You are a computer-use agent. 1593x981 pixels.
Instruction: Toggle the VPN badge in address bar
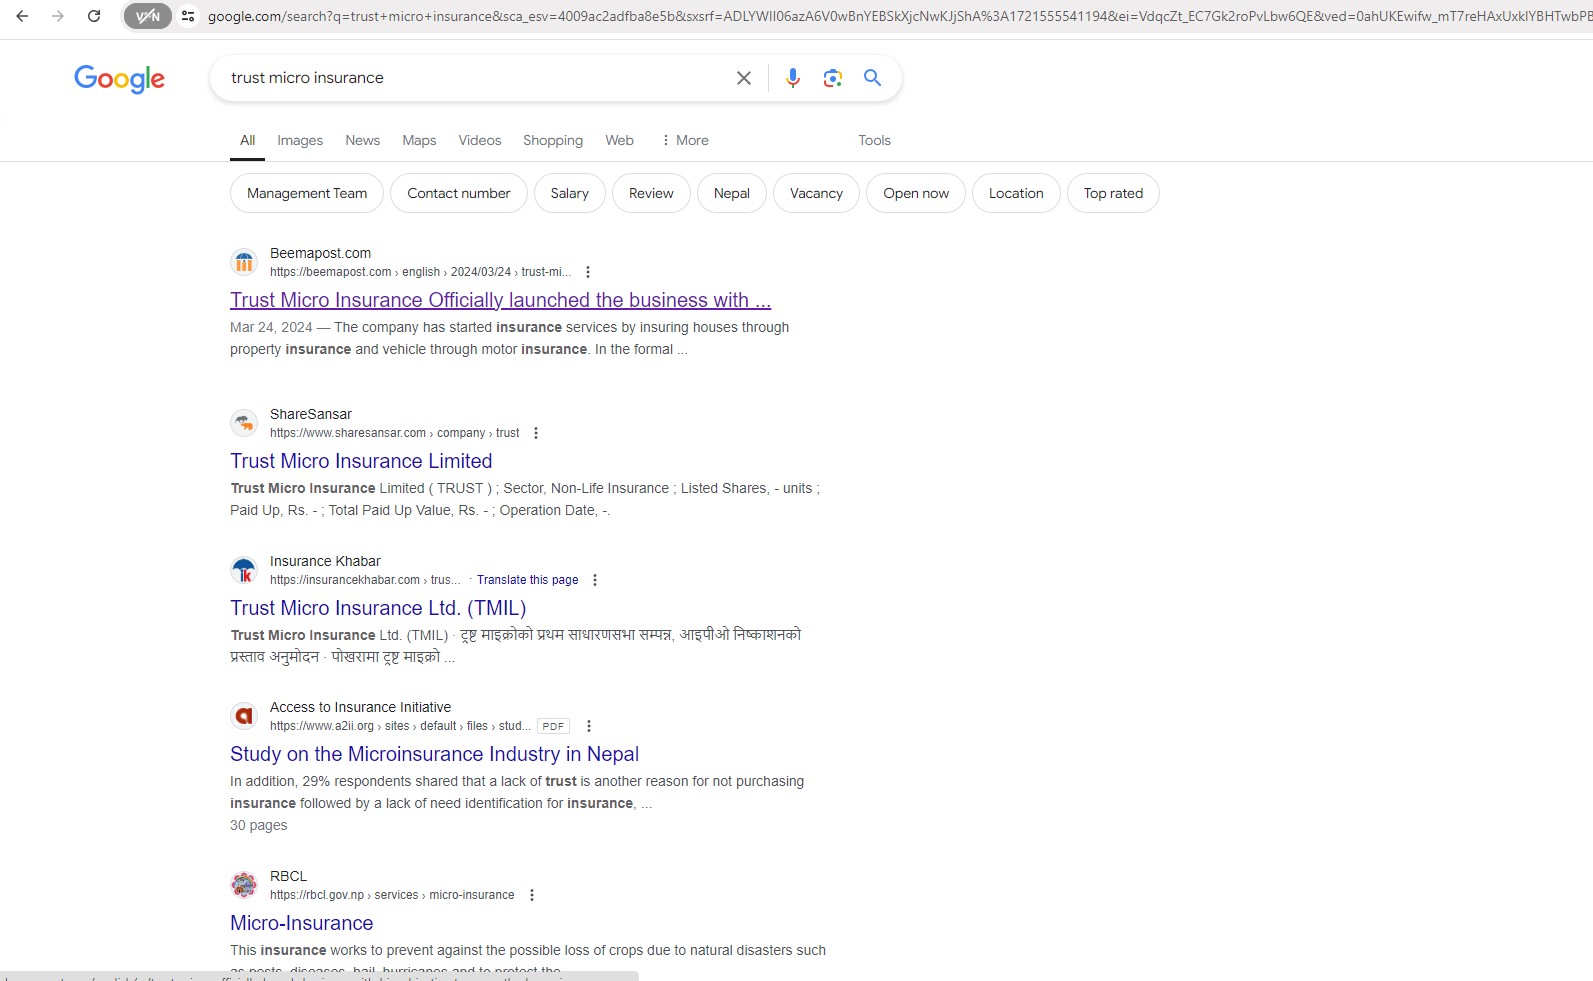tap(147, 16)
